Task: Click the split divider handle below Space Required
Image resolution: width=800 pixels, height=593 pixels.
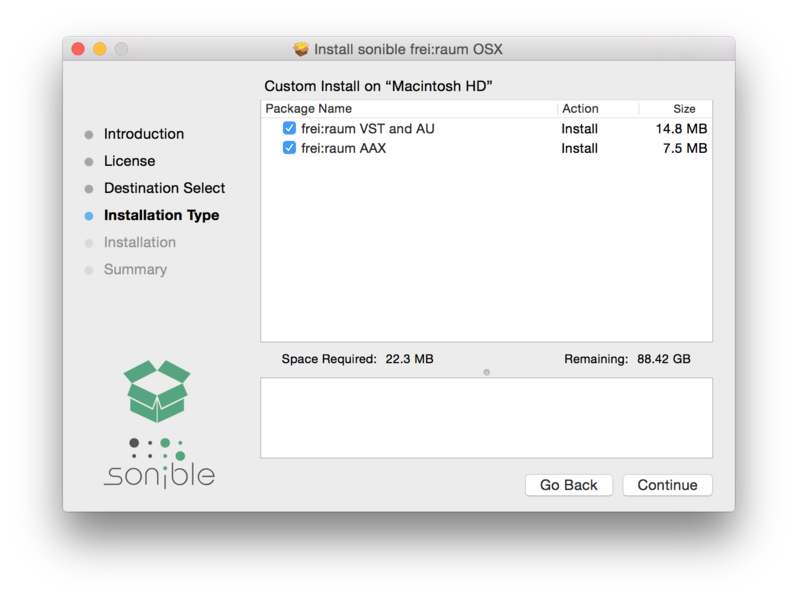Action: coord(486,372)
